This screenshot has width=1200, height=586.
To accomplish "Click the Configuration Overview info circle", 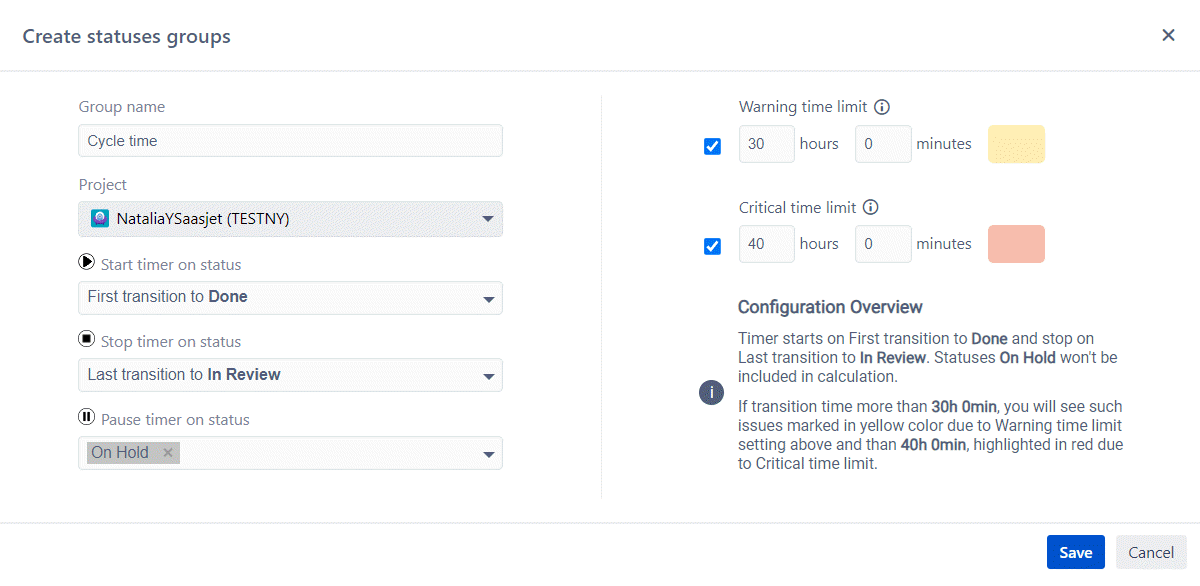I will [x=711, y=392].
